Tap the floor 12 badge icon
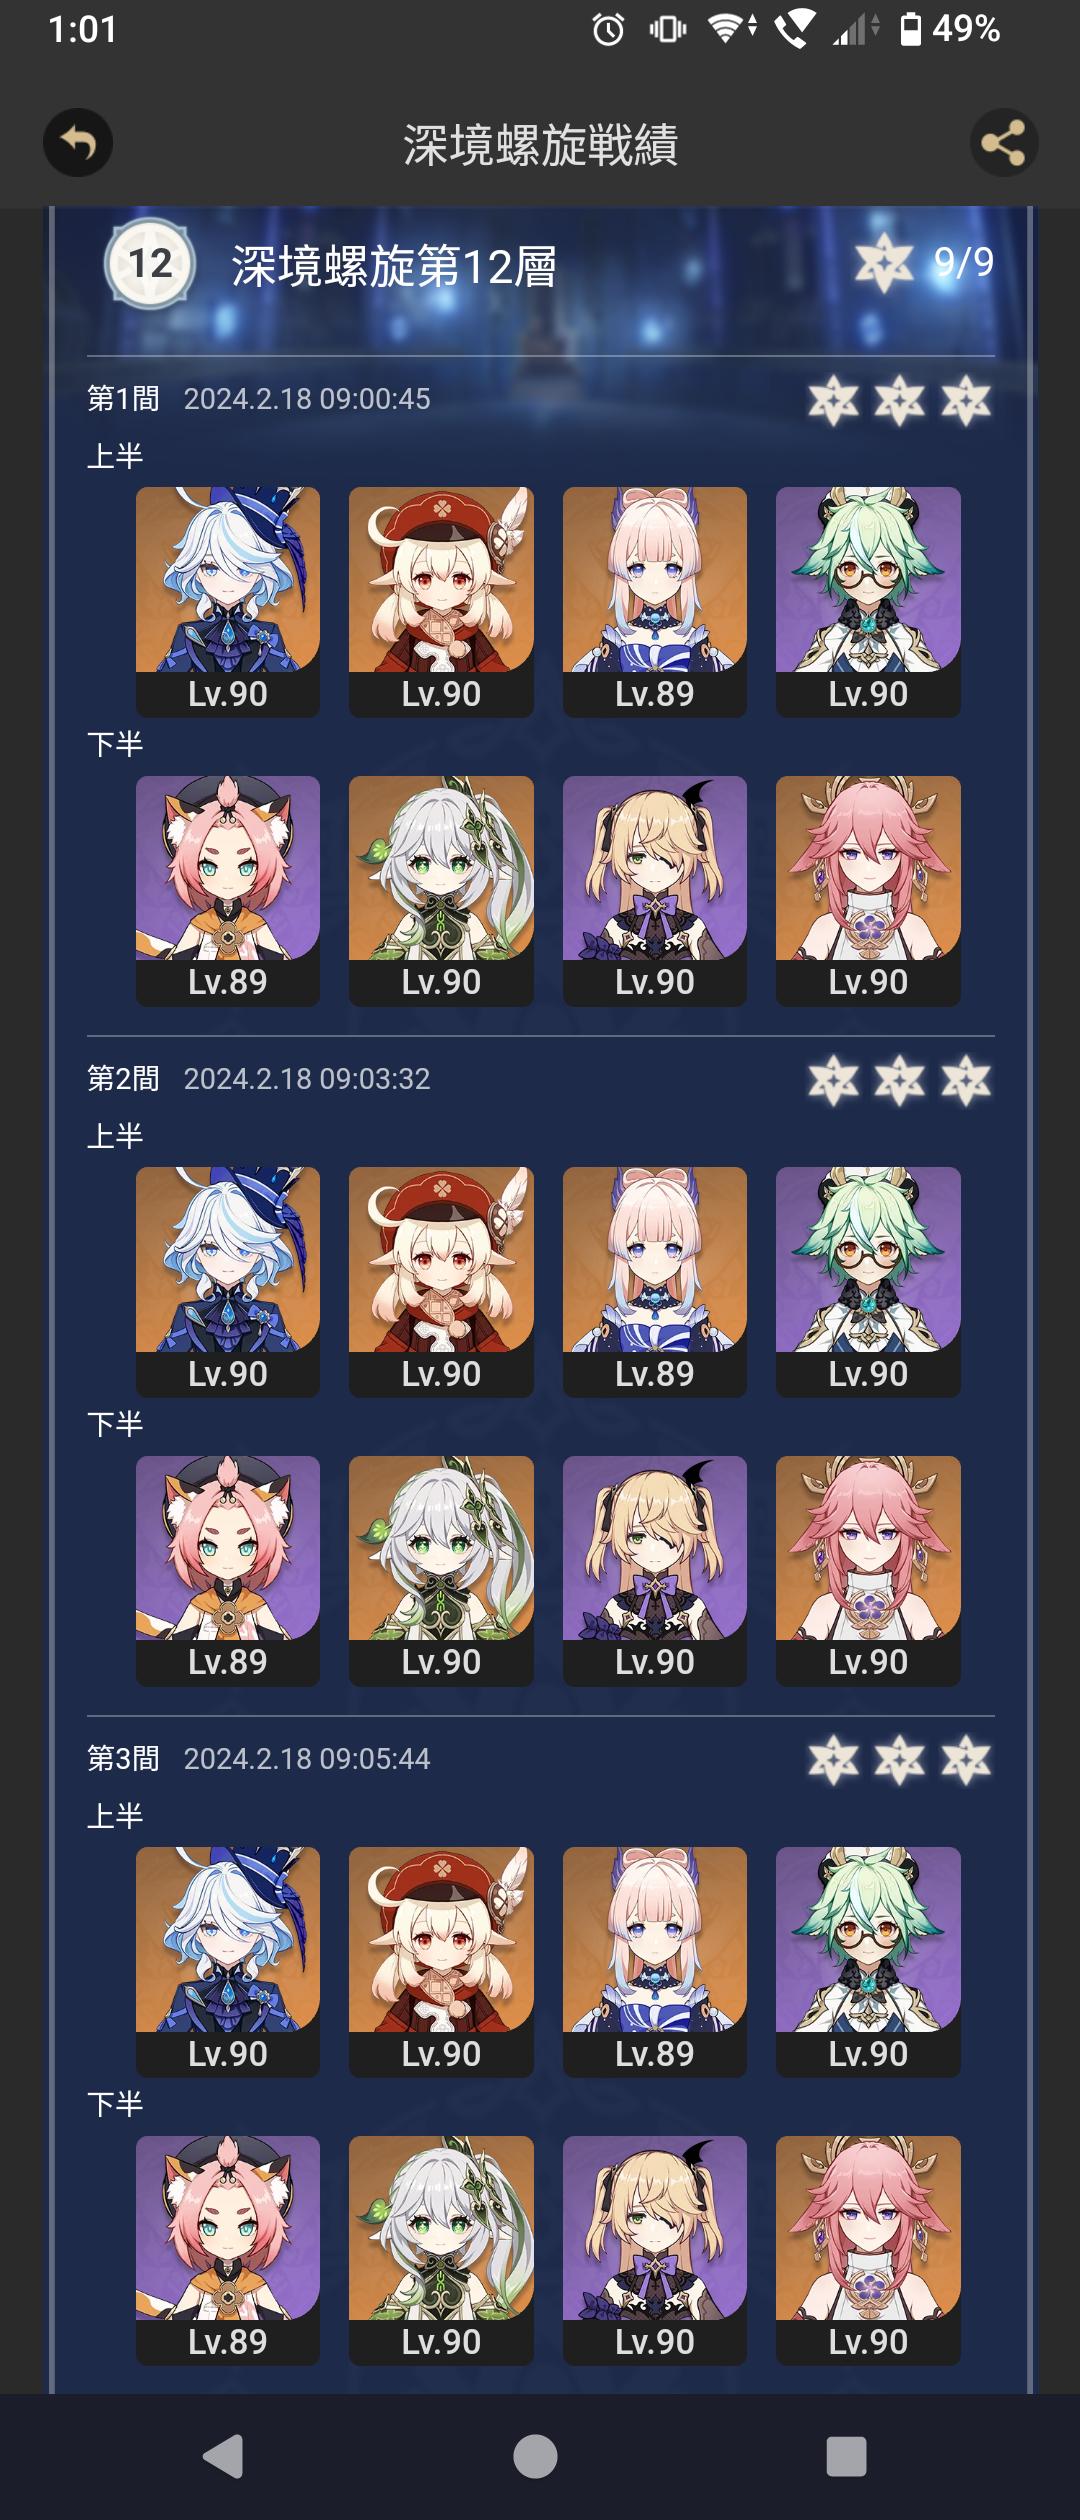 150,264
